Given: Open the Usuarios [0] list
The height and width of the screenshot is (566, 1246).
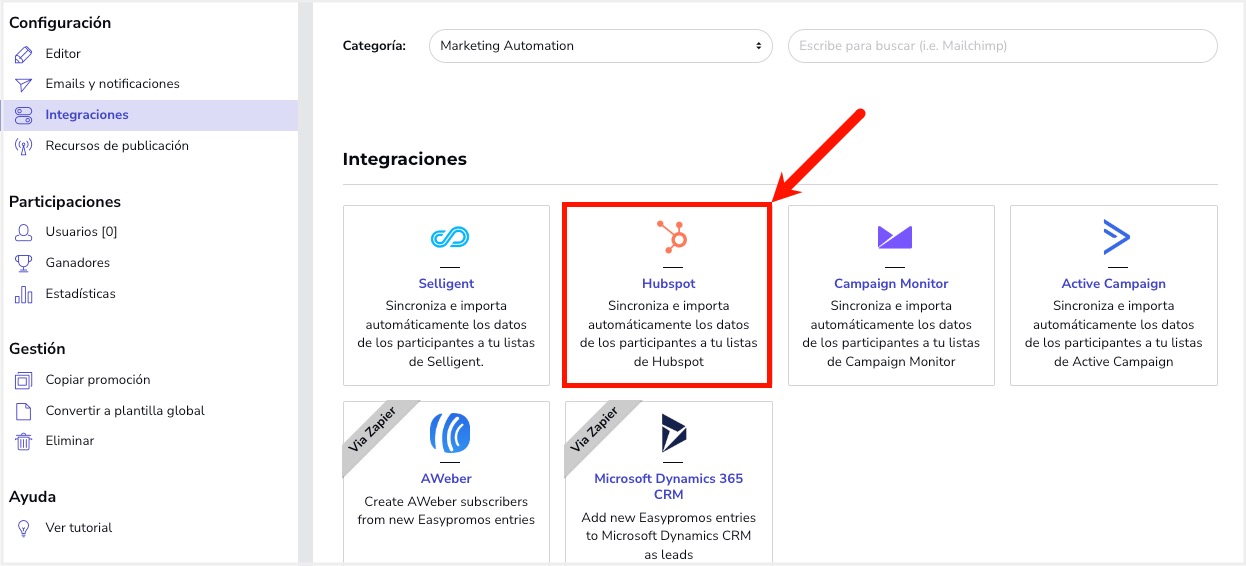Looking at the screenshot, I should click(x=81, y=232).
